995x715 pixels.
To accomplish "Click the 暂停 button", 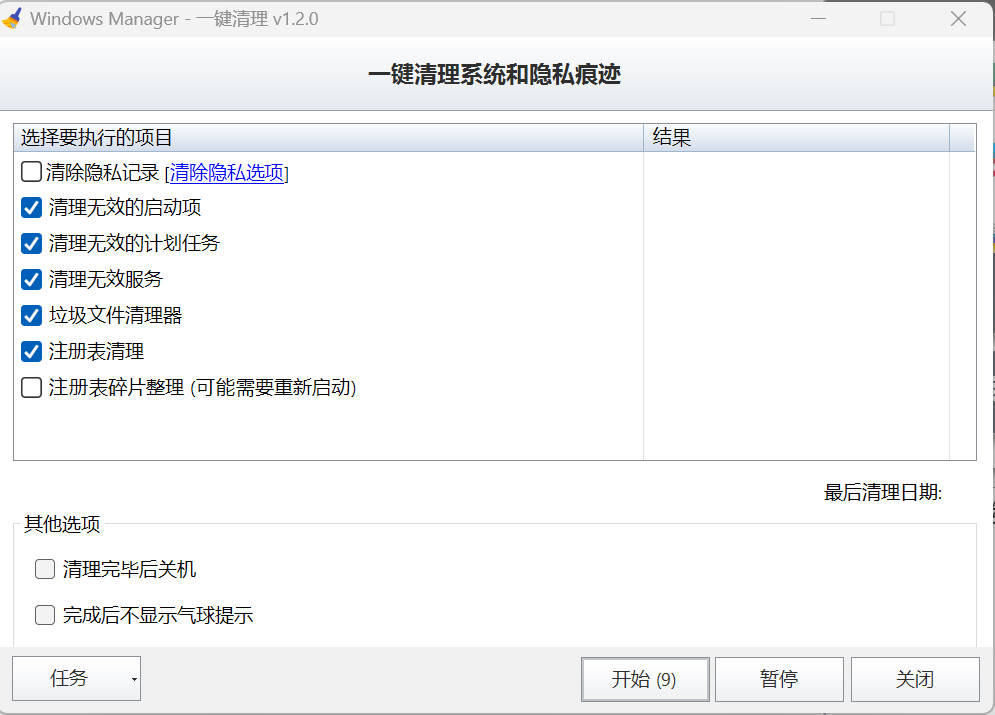I will [779, 679].
